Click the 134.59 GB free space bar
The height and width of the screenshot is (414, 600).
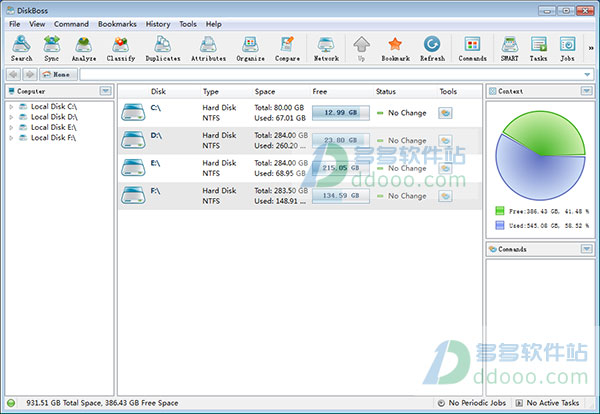[x=341, y=196]
